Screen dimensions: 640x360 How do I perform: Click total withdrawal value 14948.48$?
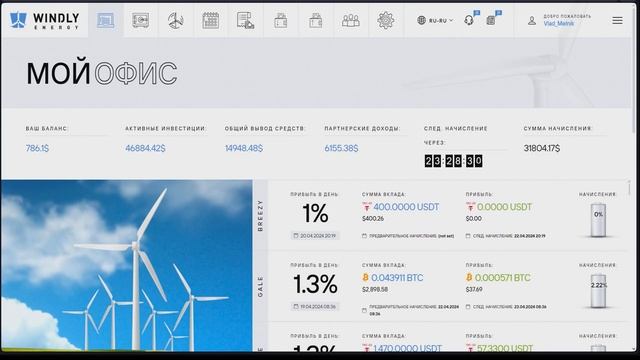[x=244, y=148]
